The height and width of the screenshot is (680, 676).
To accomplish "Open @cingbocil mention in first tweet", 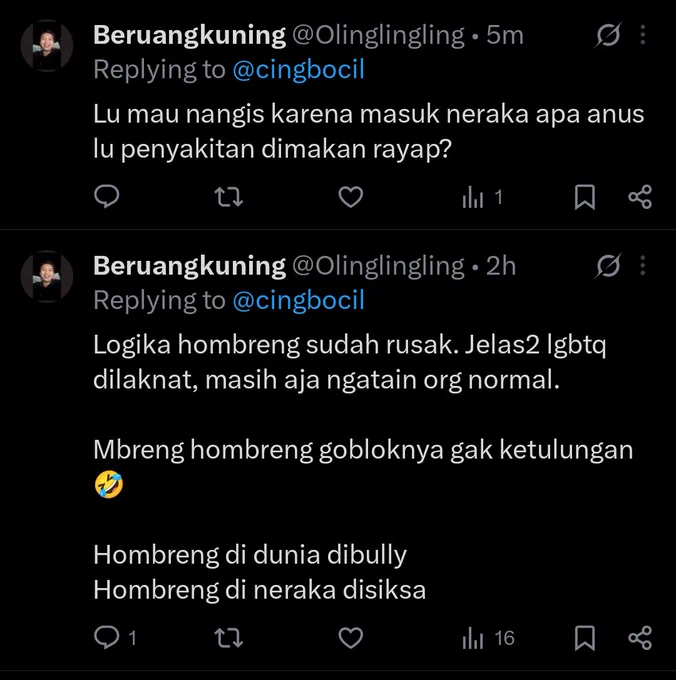I will click(298, 70).
